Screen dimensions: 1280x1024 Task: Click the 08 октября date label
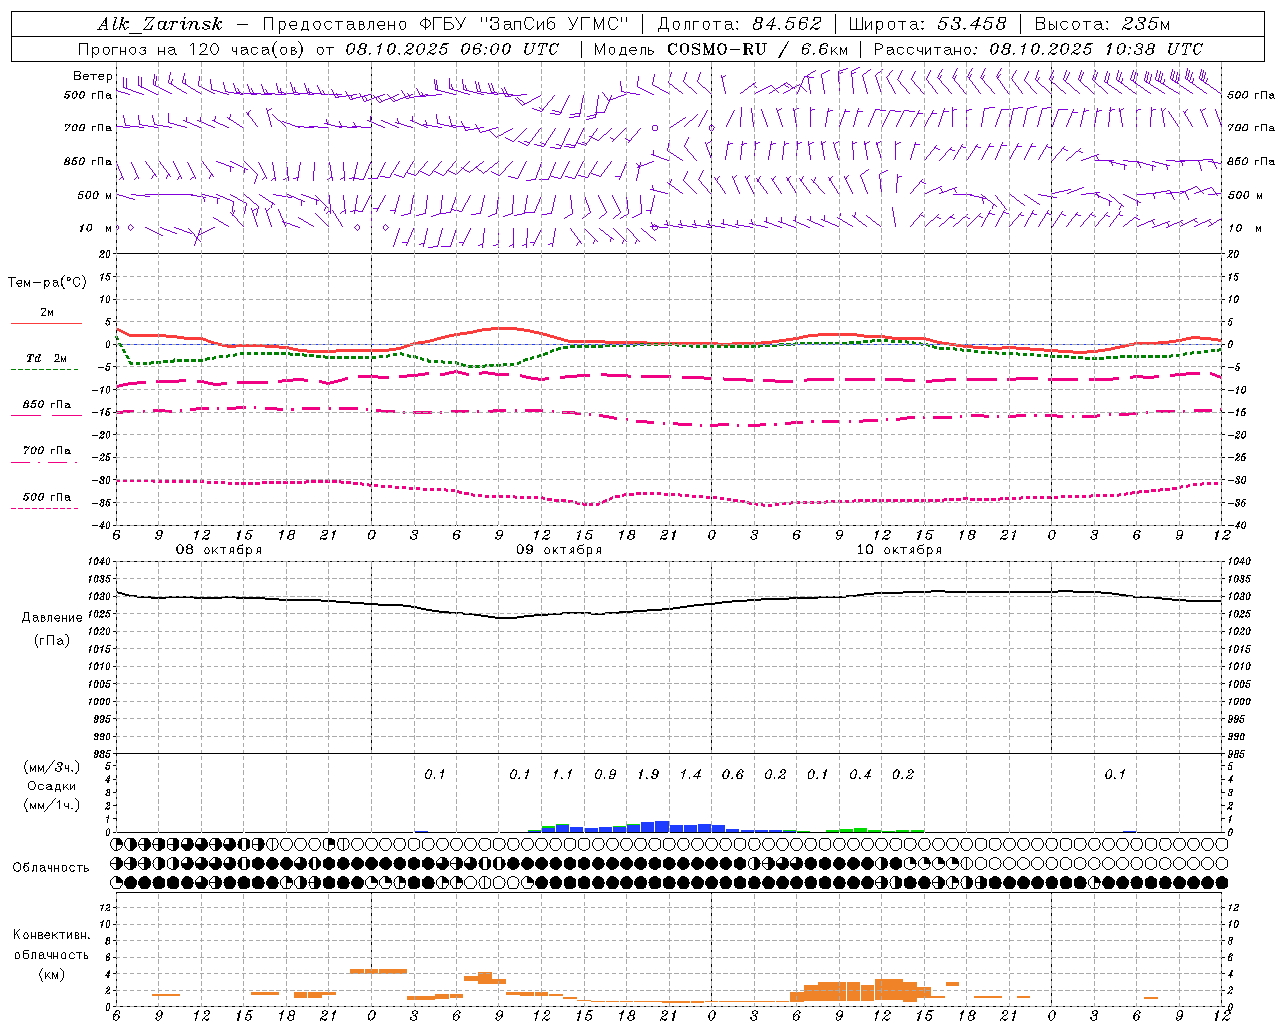(219, 550)
